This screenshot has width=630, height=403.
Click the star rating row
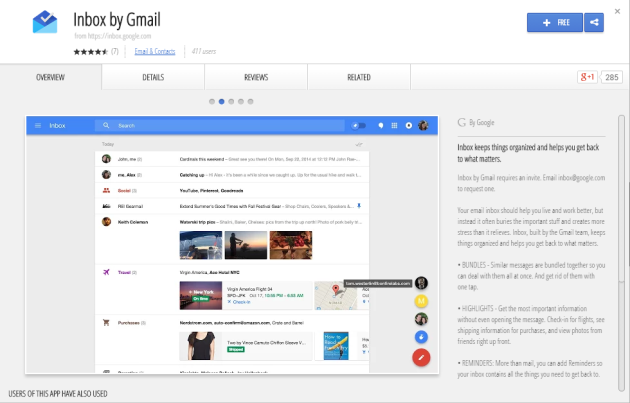[x=91, y=51]
